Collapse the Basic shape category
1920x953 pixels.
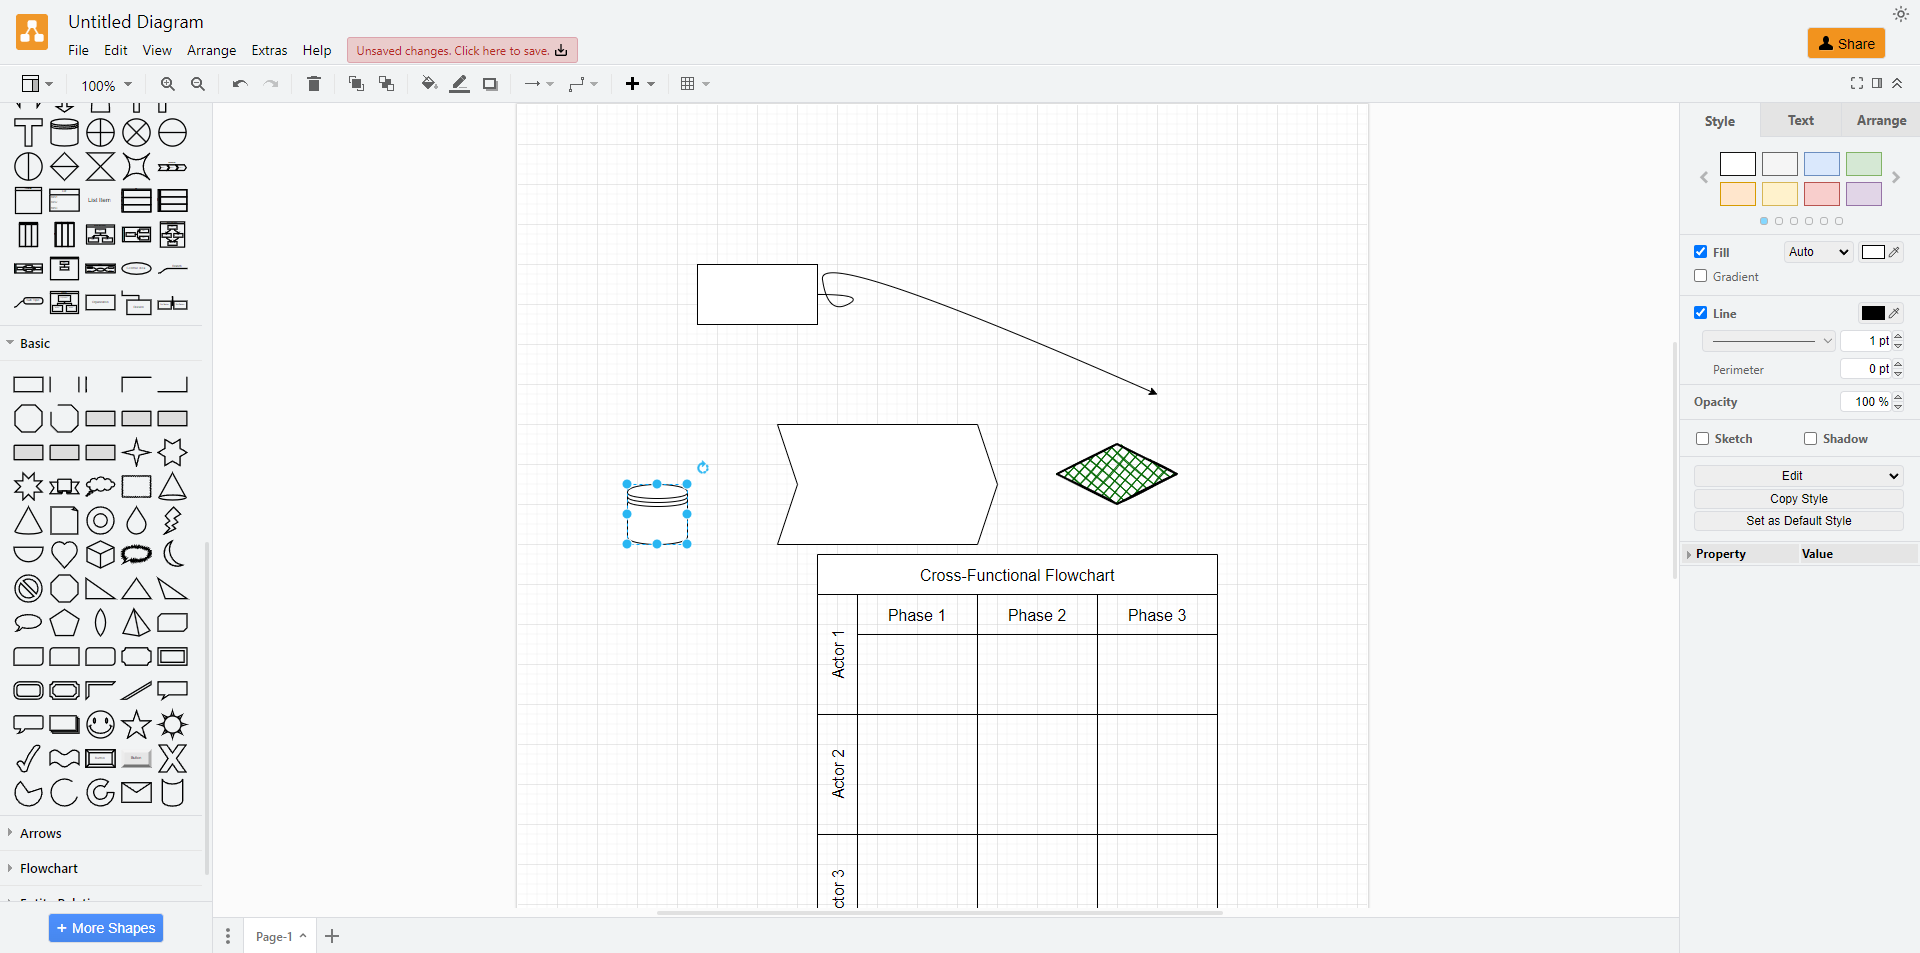point(34,343)
